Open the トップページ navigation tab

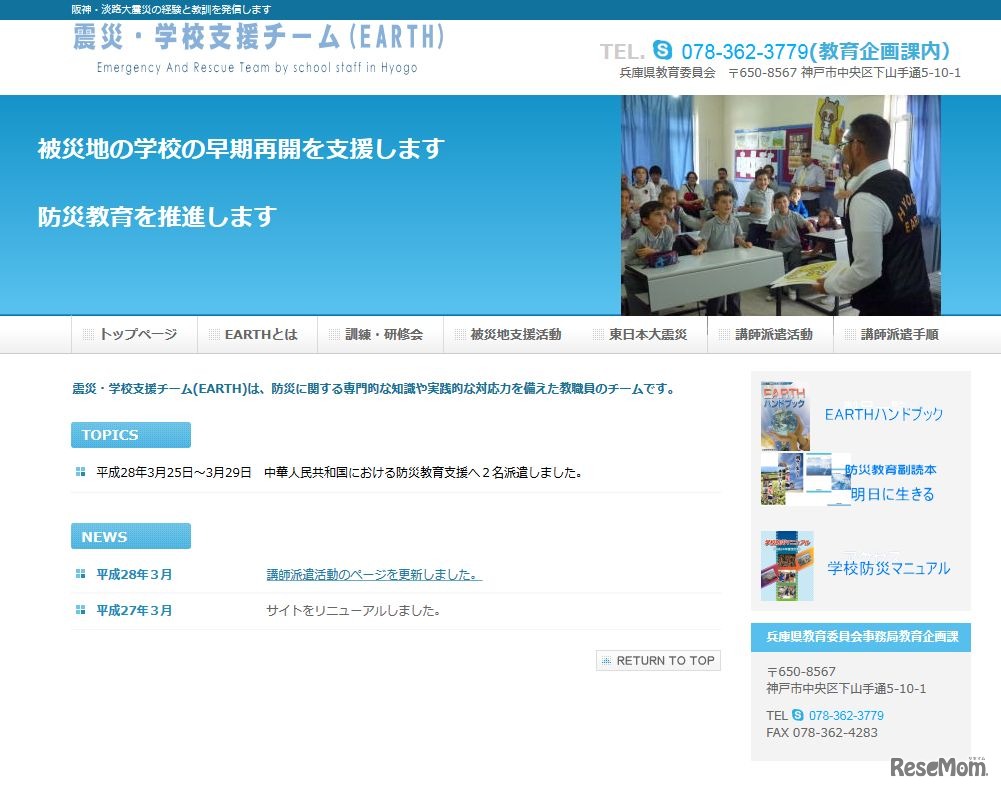pyautogui.click(x=137, y=334)
